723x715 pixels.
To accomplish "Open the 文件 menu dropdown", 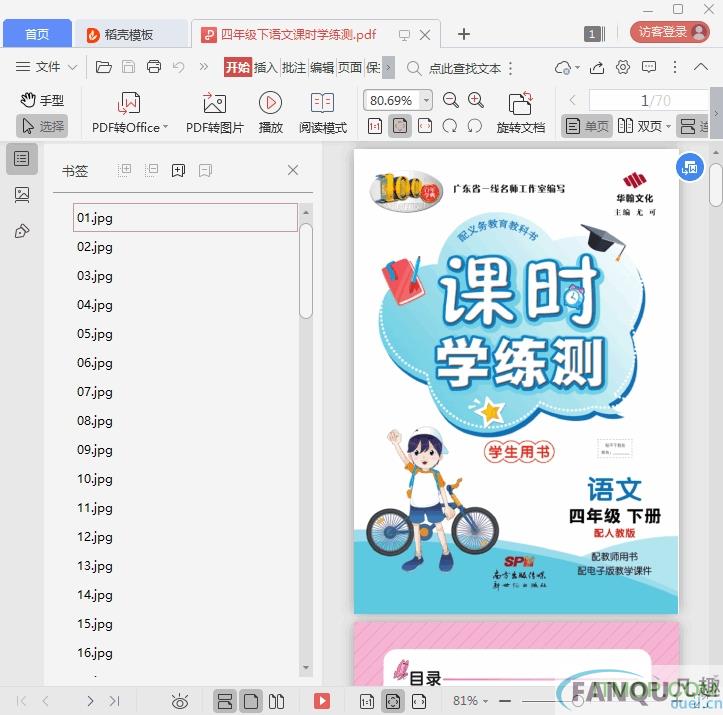I will [x=47, y=67].
